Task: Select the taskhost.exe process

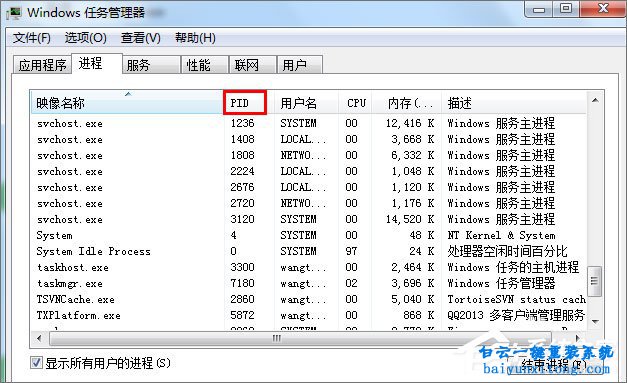Action: click(x=73, y=267)
